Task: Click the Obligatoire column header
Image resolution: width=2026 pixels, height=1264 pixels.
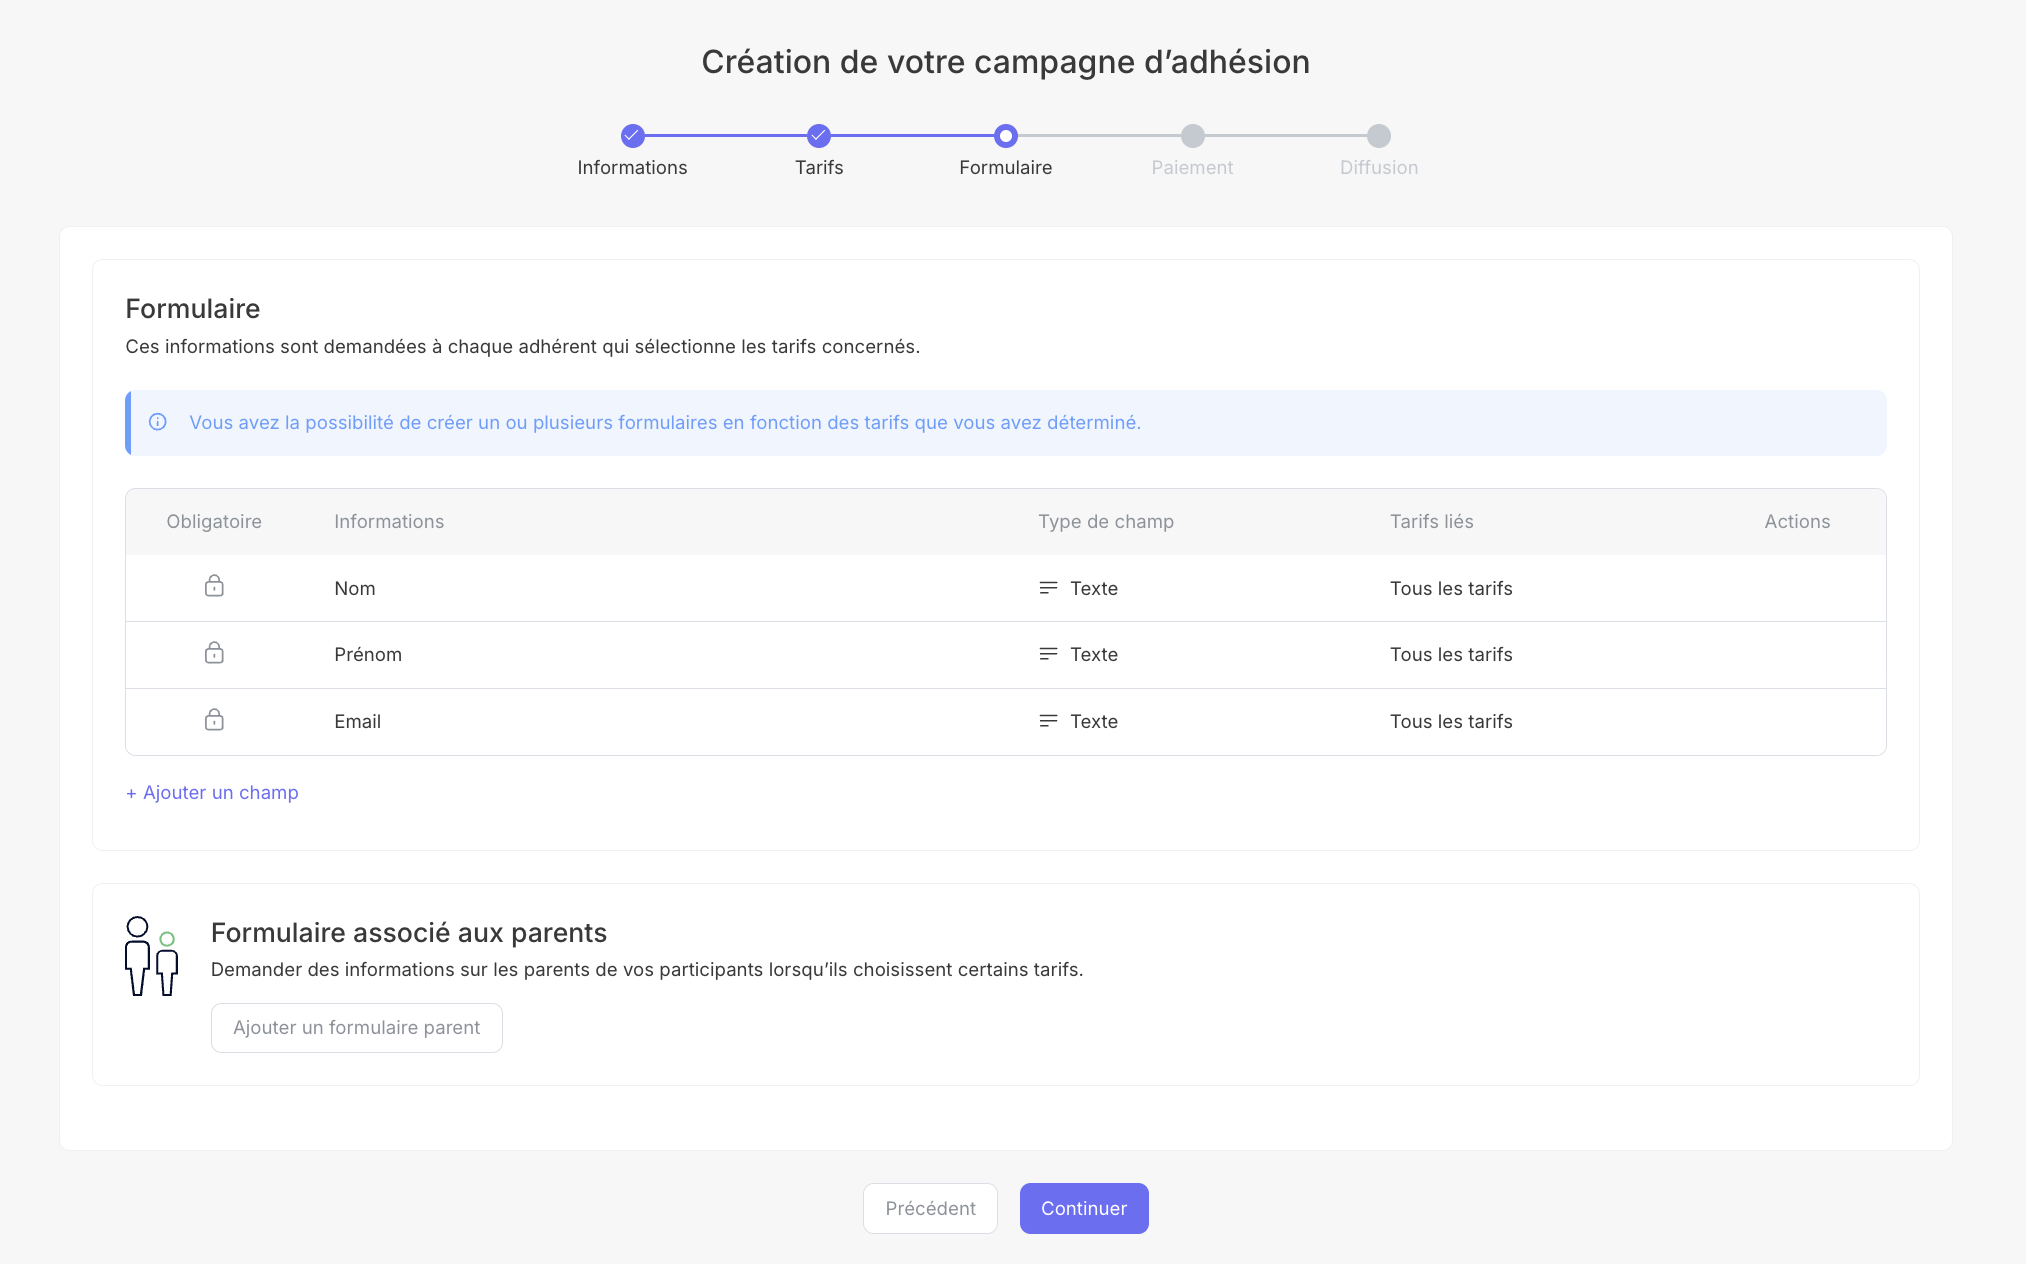Action: coord(214,521)
